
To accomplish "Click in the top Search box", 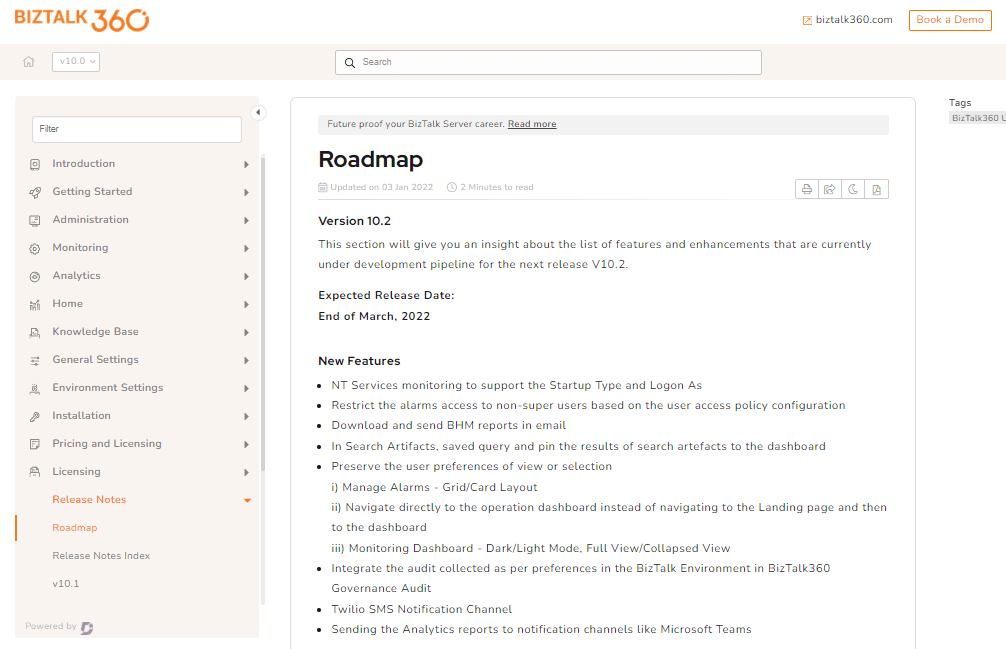I will [548, 62].
